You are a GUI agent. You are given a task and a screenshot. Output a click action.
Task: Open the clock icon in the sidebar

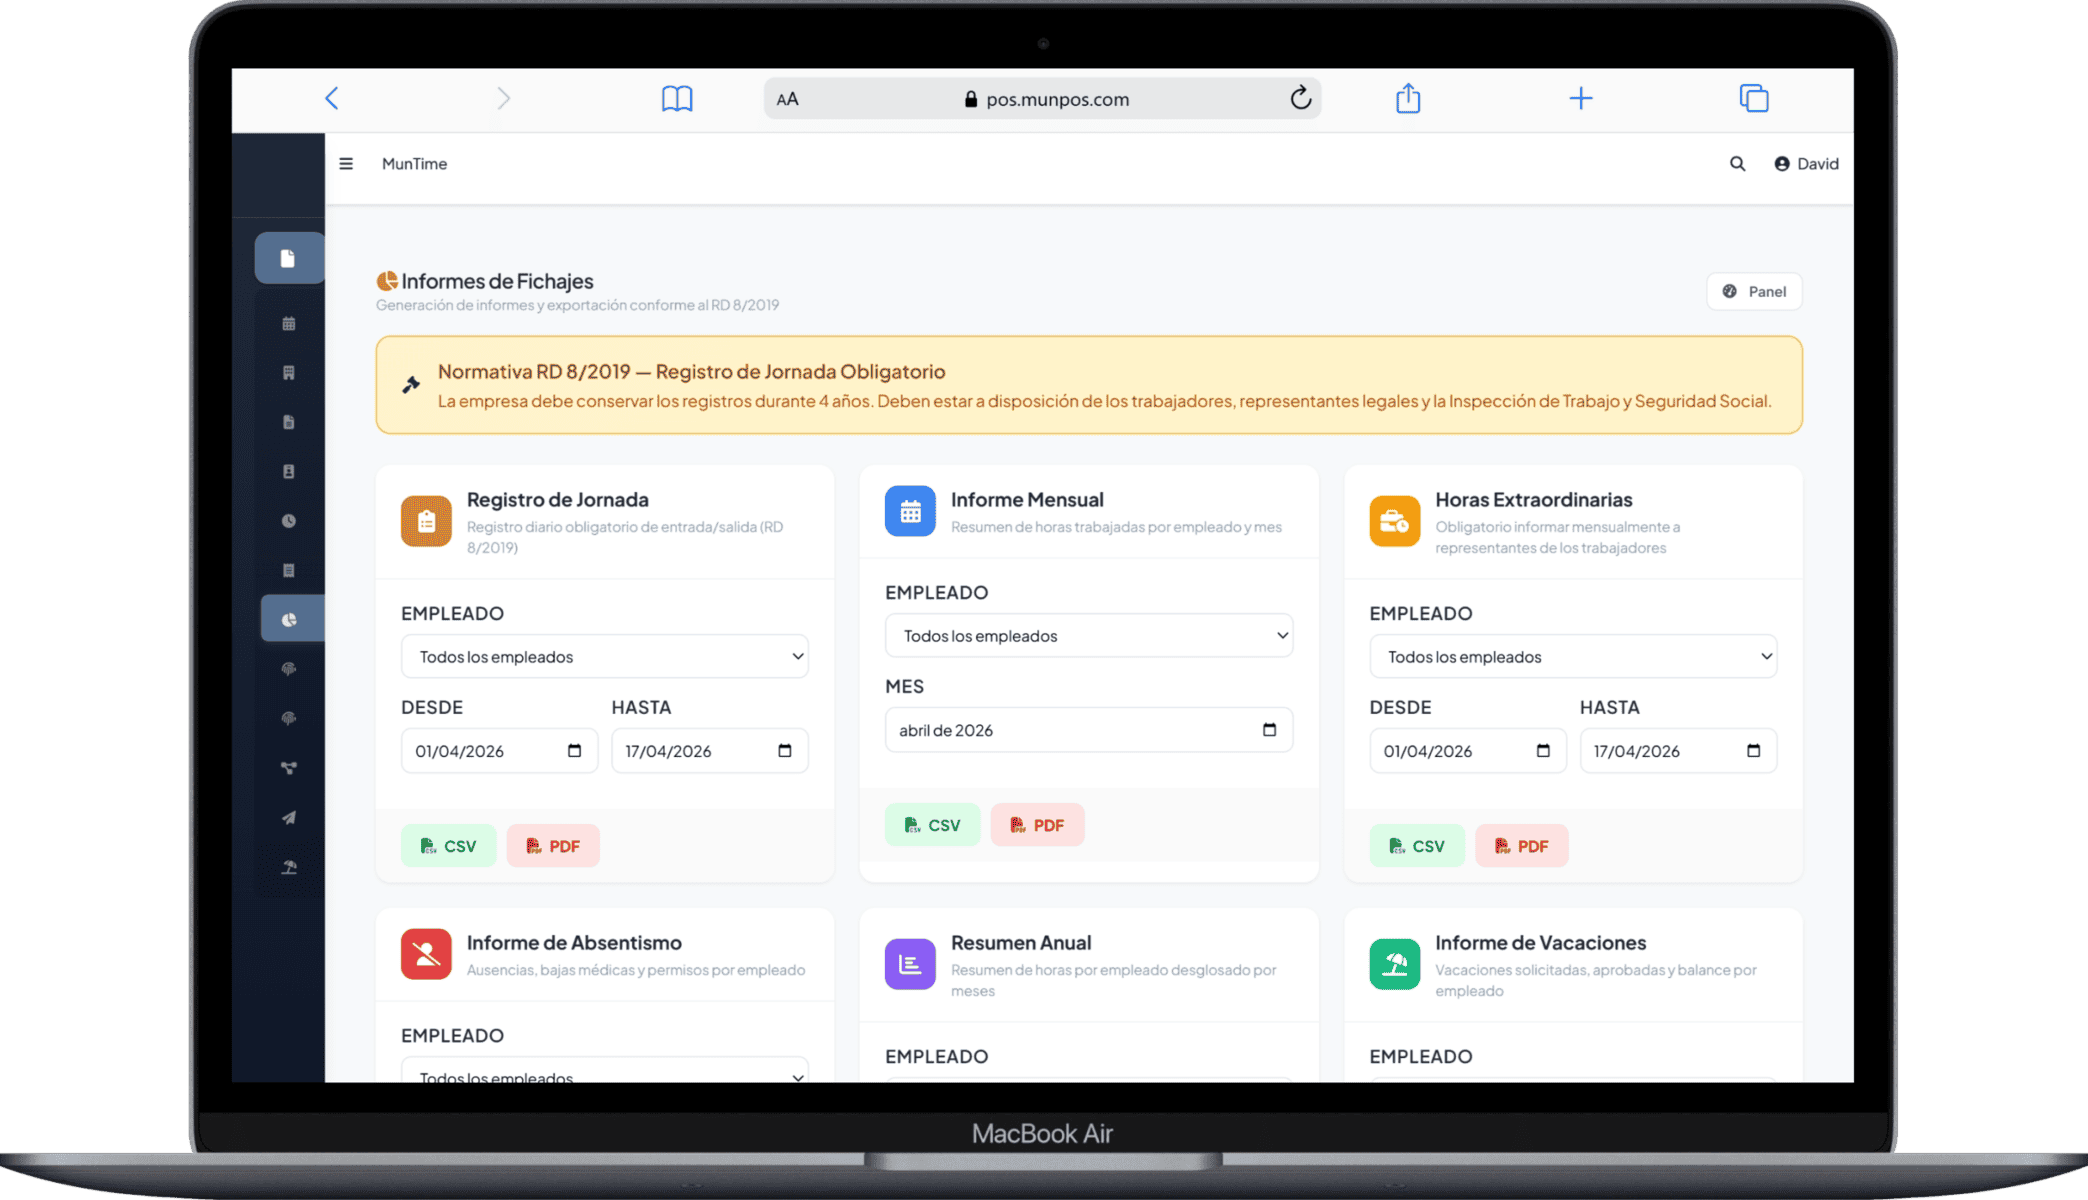click(x=289, y=521)
